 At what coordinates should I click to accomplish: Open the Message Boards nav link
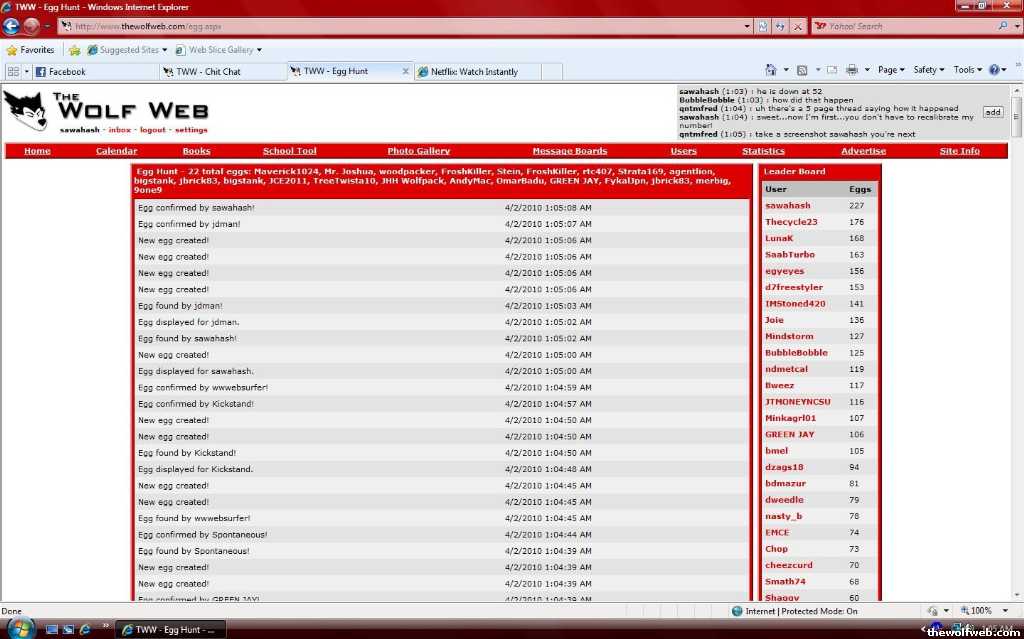pos(569,151)
